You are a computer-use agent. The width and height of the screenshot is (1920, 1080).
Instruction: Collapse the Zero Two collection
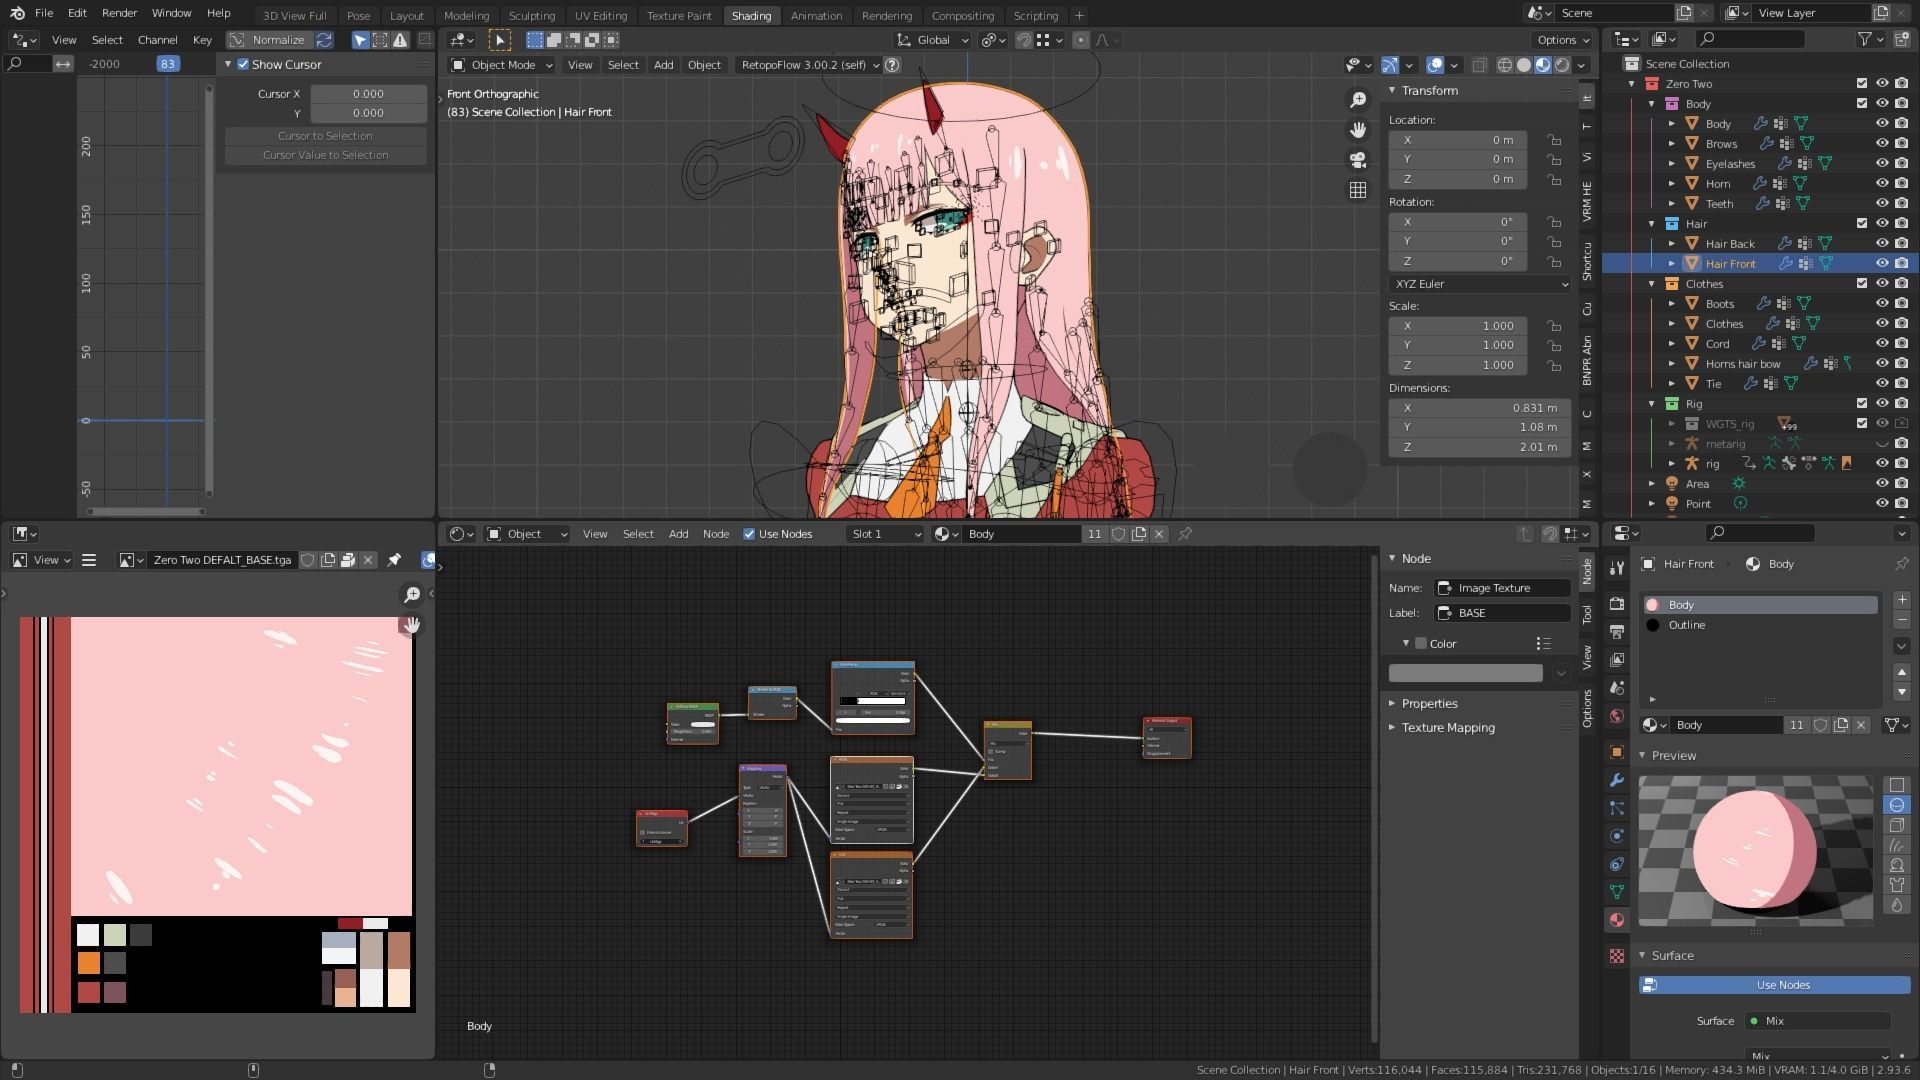(1632, 84)
